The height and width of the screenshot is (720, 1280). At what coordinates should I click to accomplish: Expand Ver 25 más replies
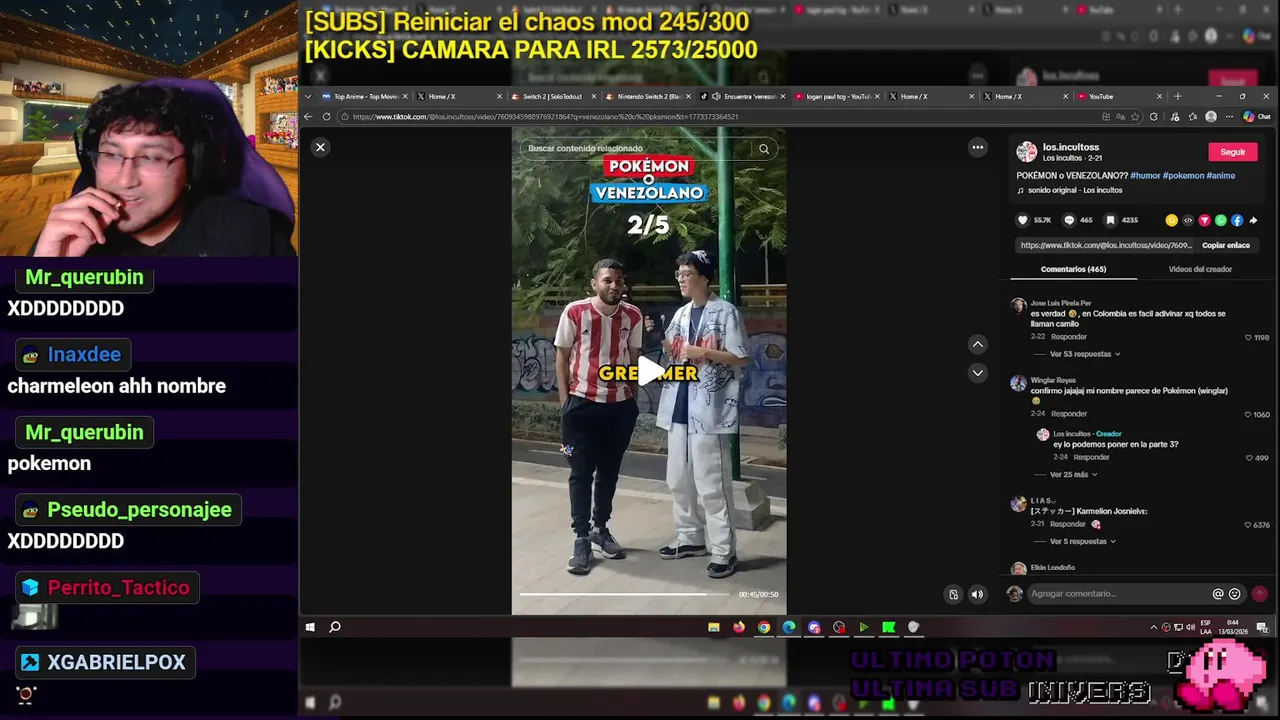coord(1073,475)
